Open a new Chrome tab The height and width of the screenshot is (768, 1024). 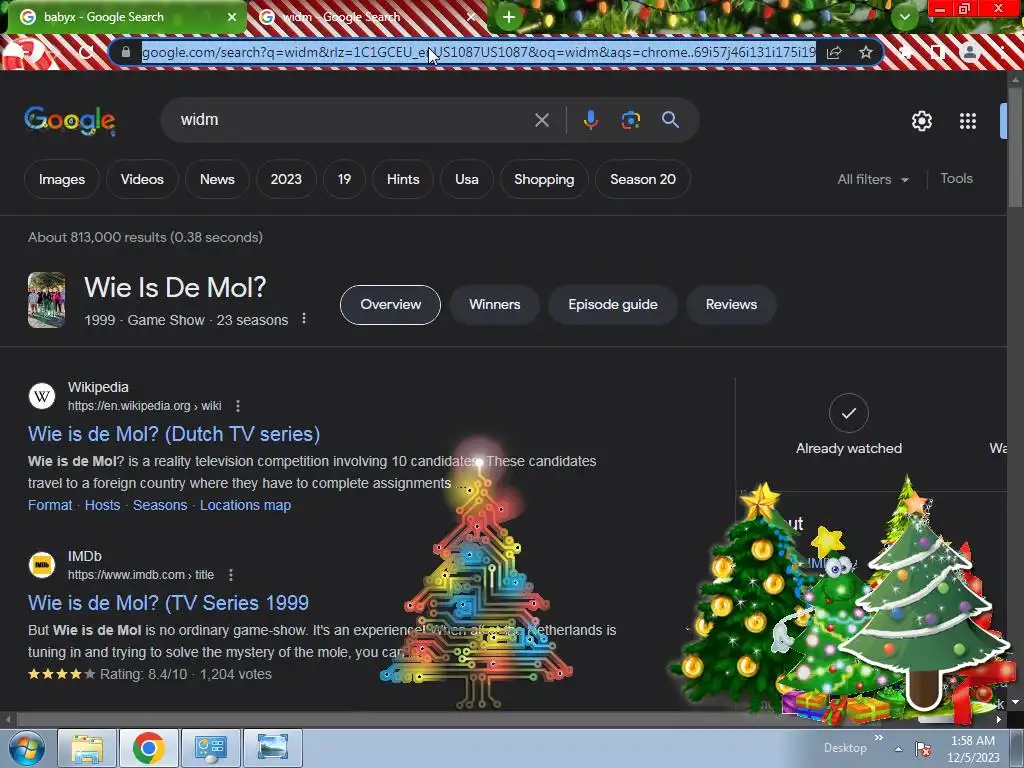(509, 18)
